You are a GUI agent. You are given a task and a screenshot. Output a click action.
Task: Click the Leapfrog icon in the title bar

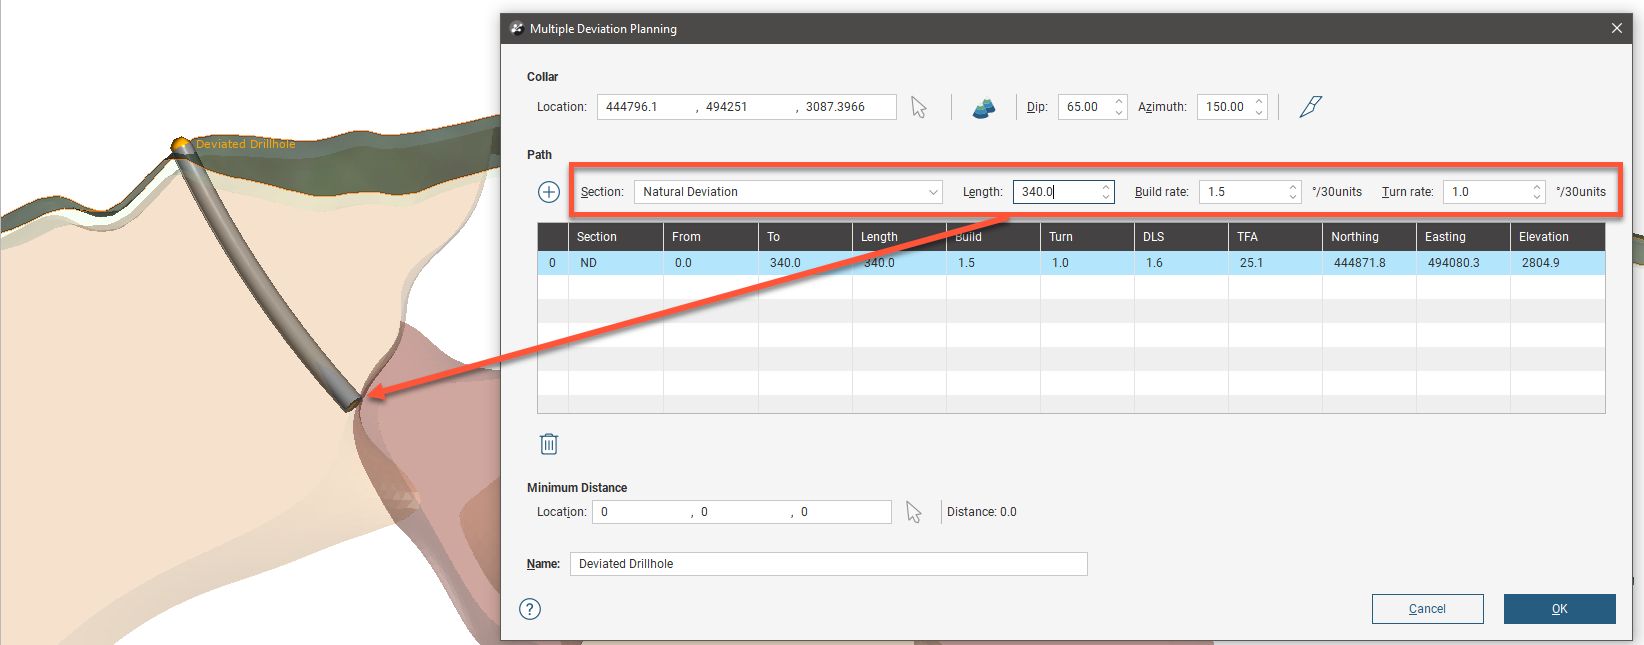tap(516, 29)
